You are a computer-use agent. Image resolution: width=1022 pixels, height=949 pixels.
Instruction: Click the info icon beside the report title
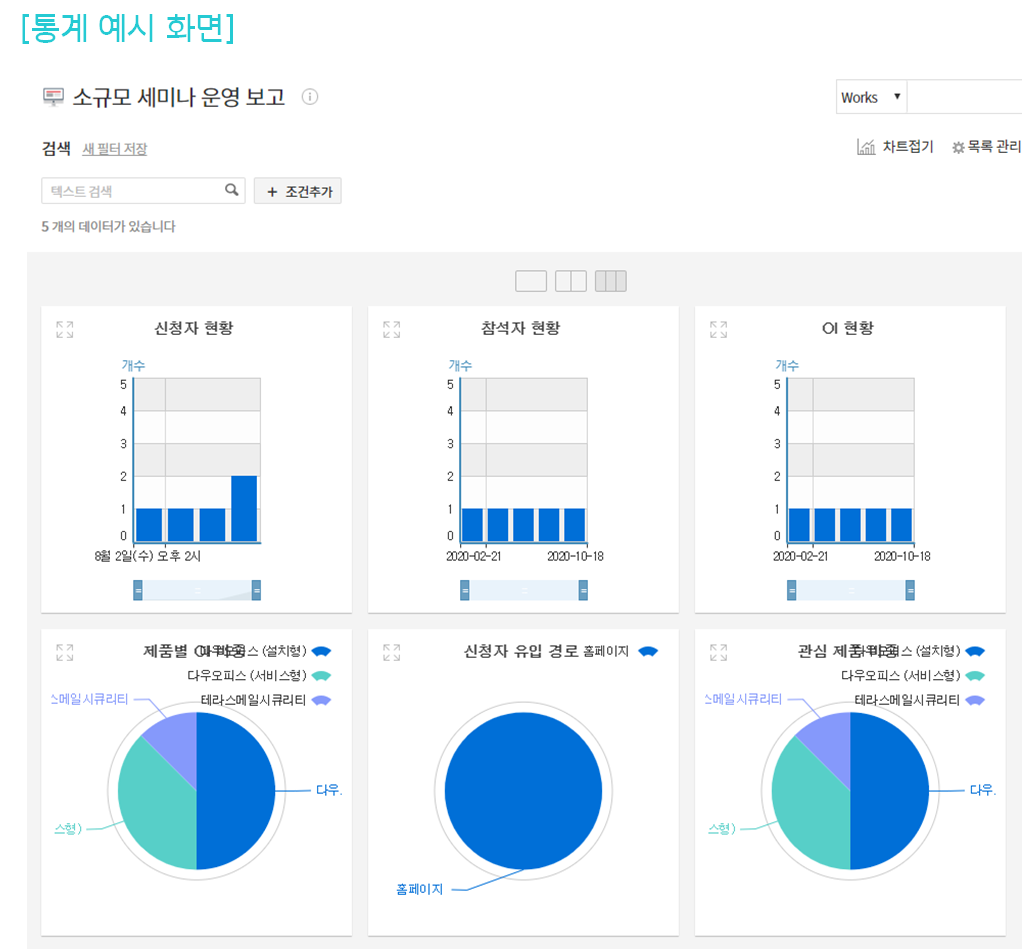pyautogui.click(x=310, y=97)
